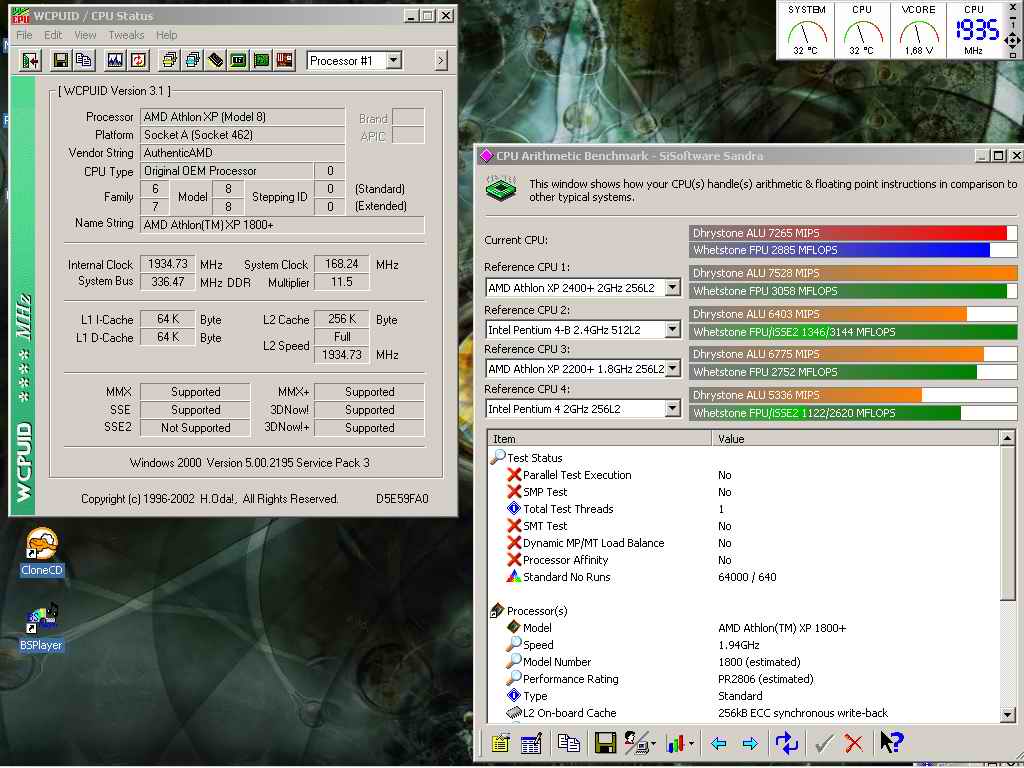
Task: Click the copy icon in Sandra toolbar
Action: [569, 743]
